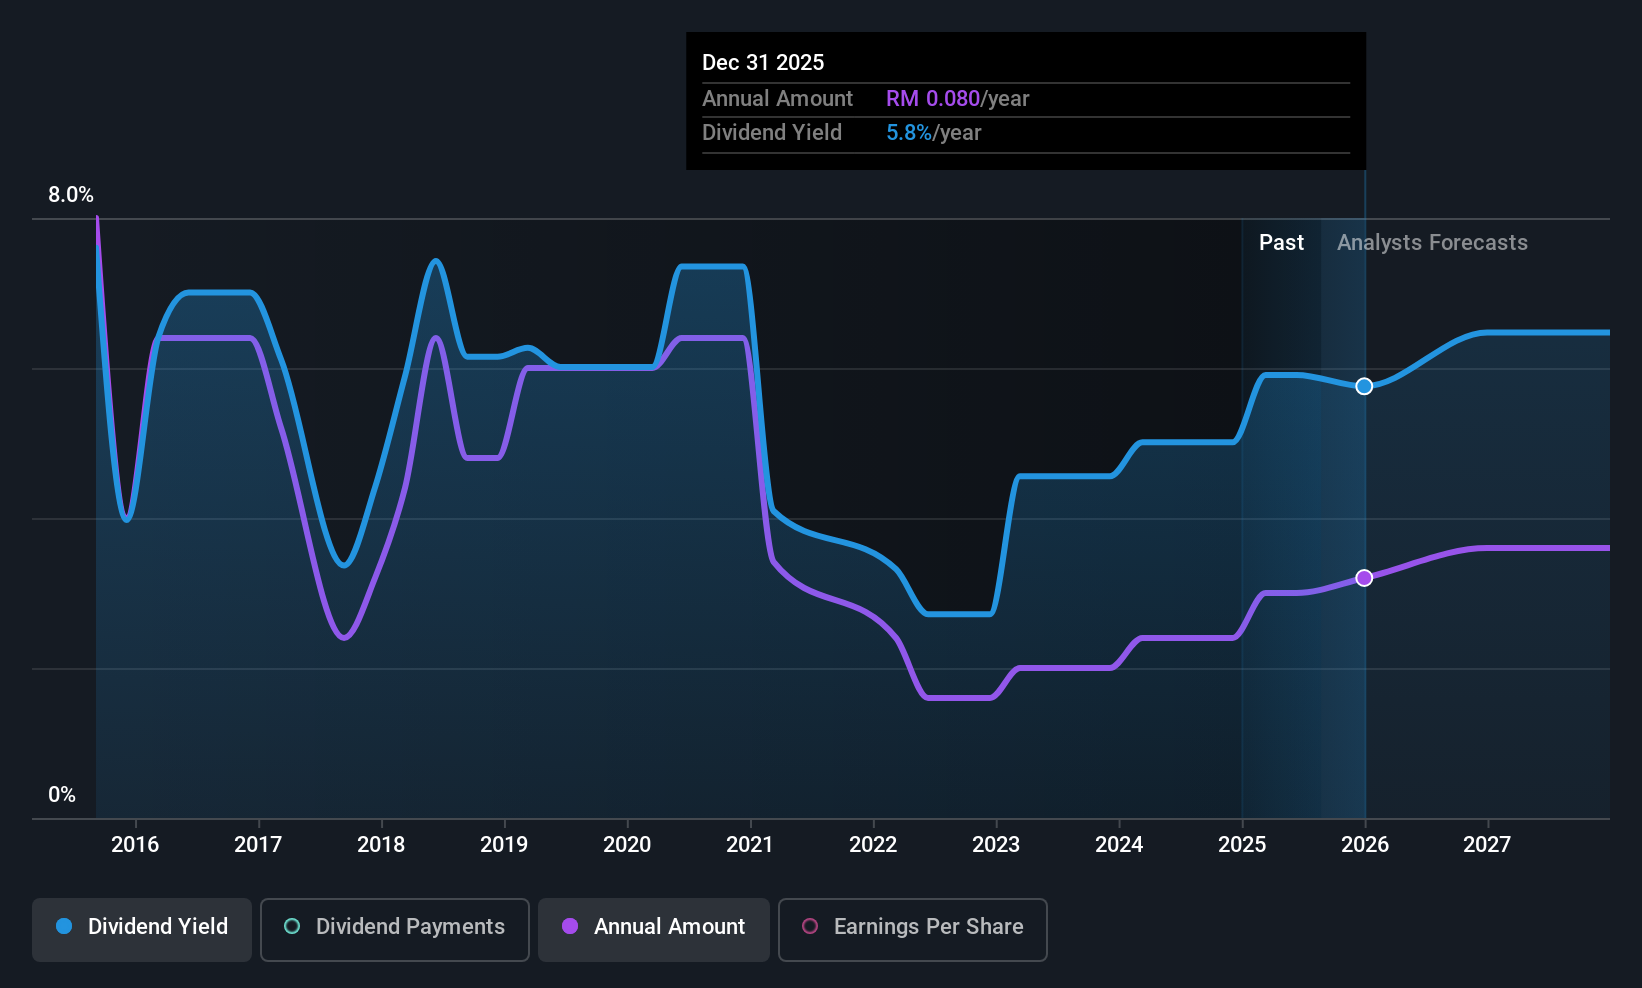Click the 2016 x-axis year label
The height and width of the screenshot is (988, 1642).
tap(135, 844)
